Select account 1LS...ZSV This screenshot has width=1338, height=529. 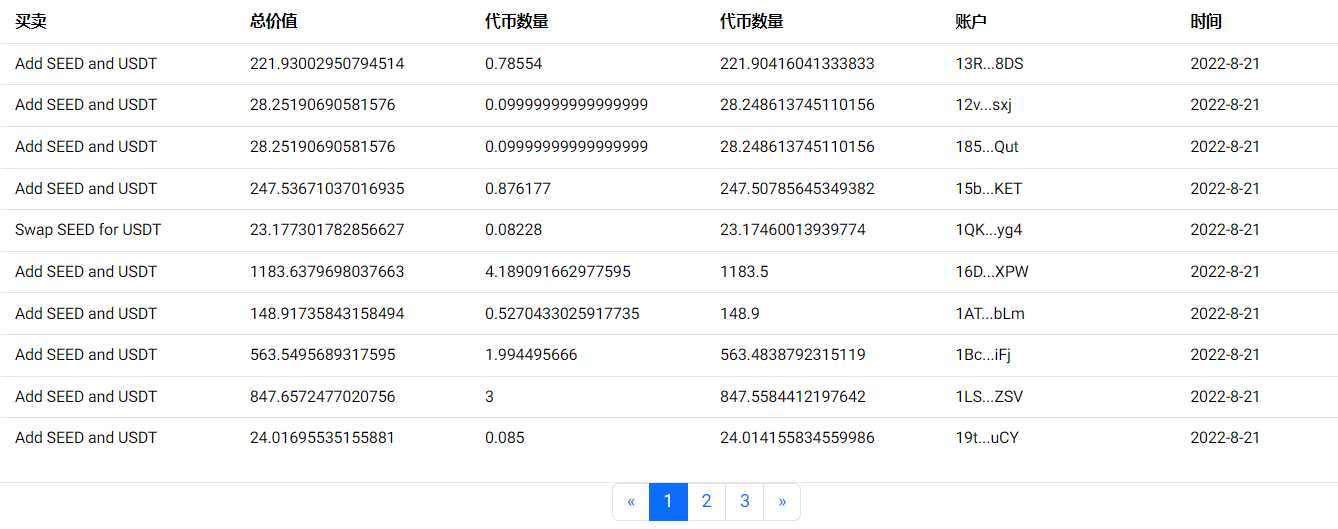tap(989, 397)
